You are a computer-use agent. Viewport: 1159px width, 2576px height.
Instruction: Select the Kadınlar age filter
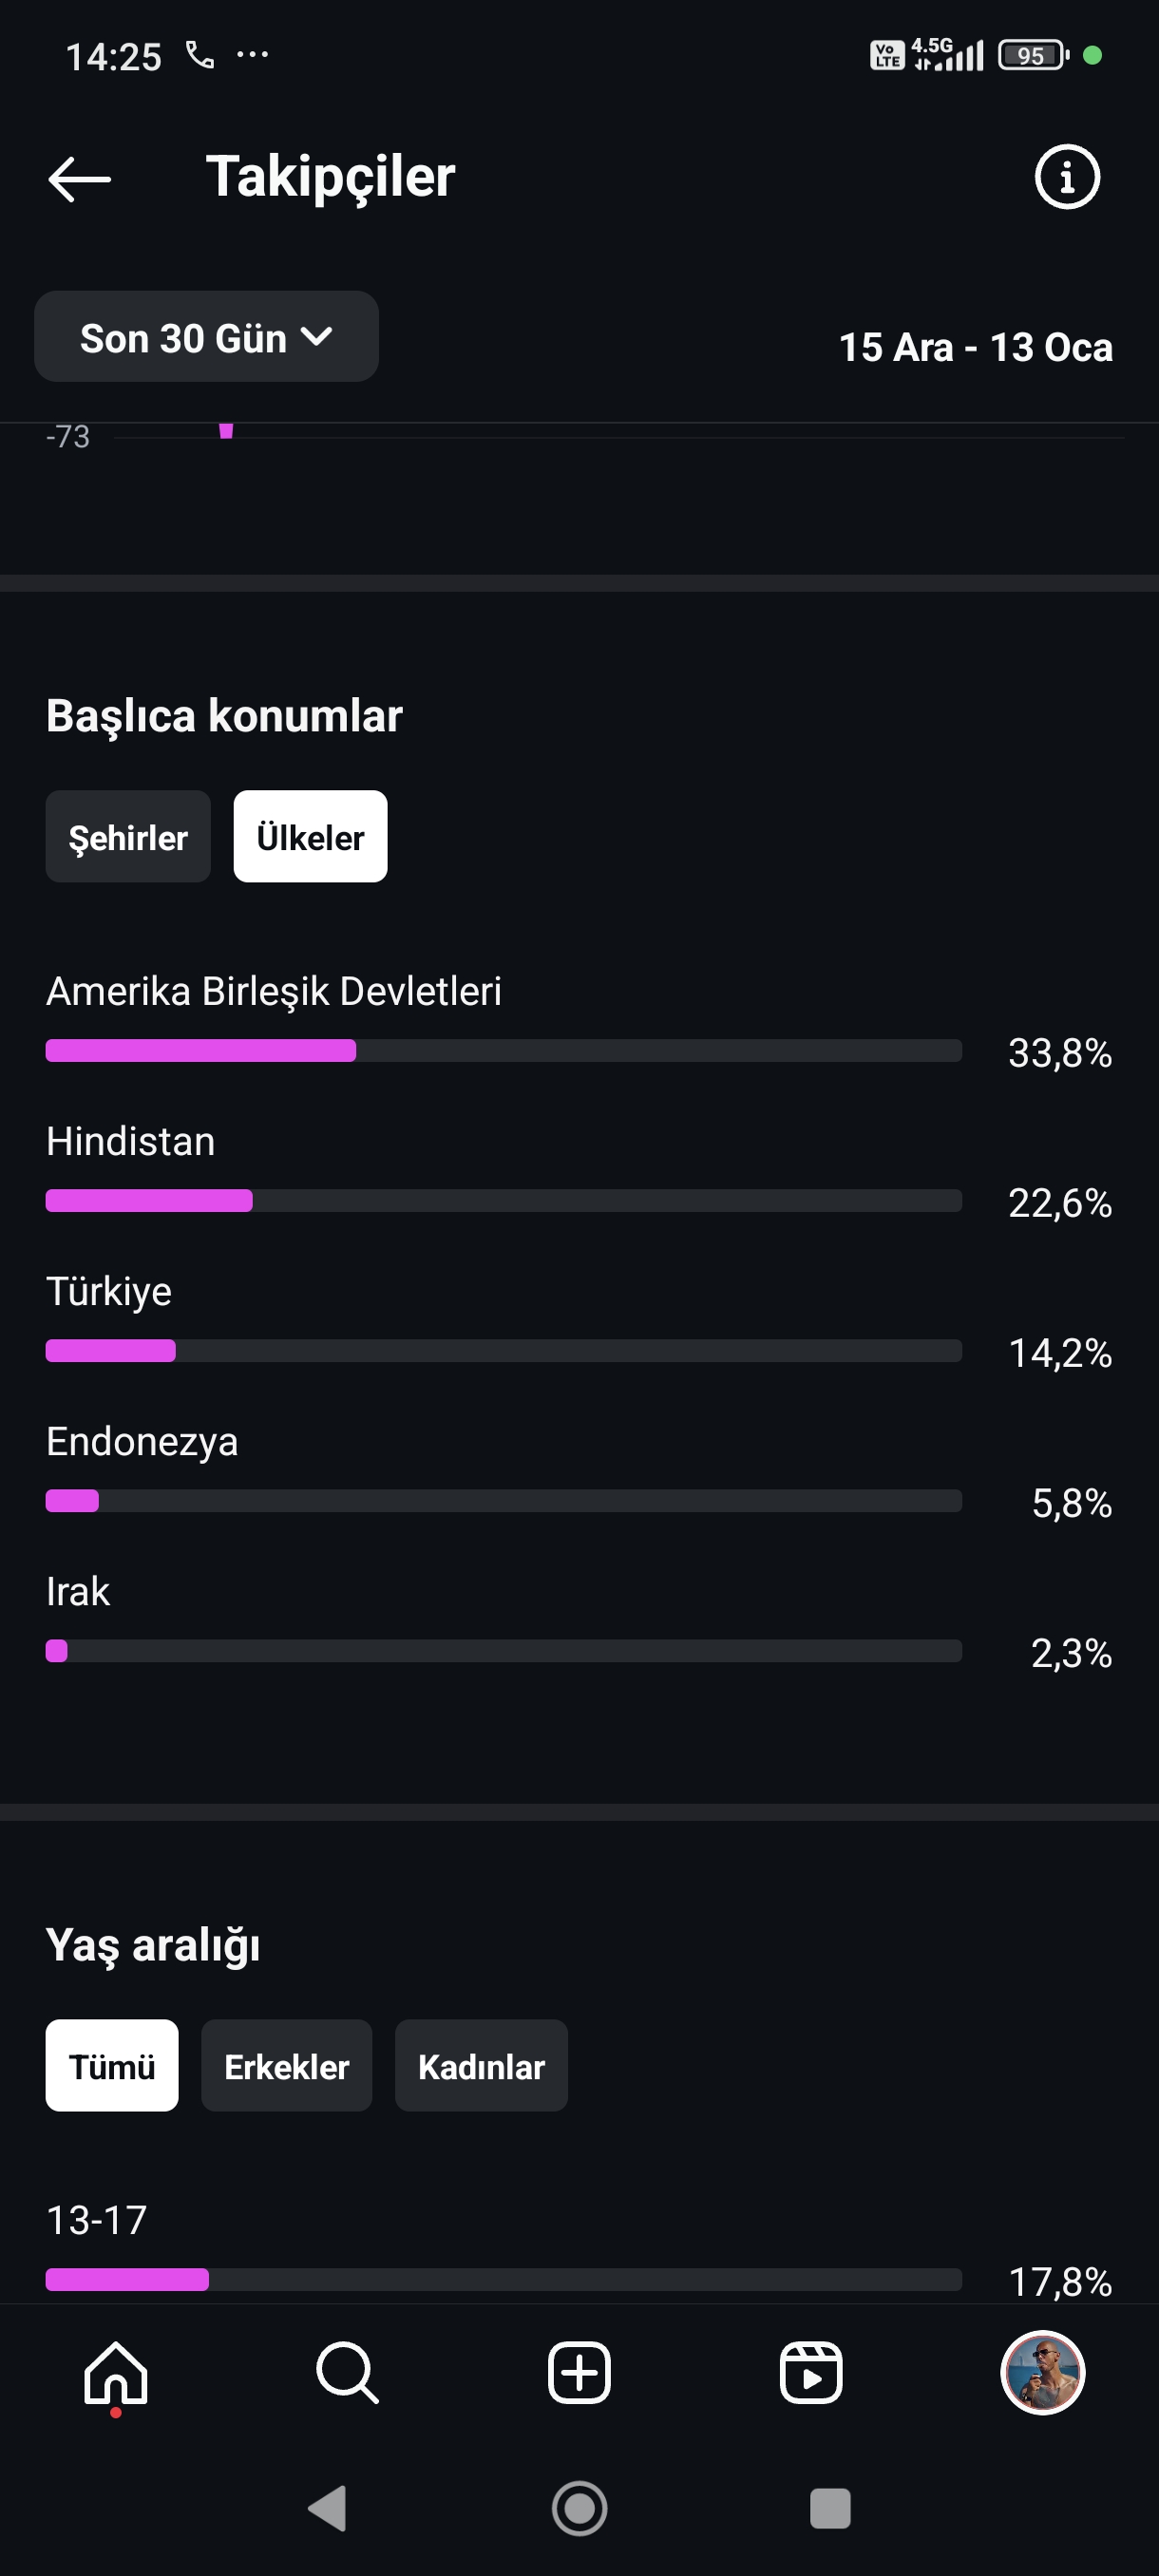pos(481,2065)
